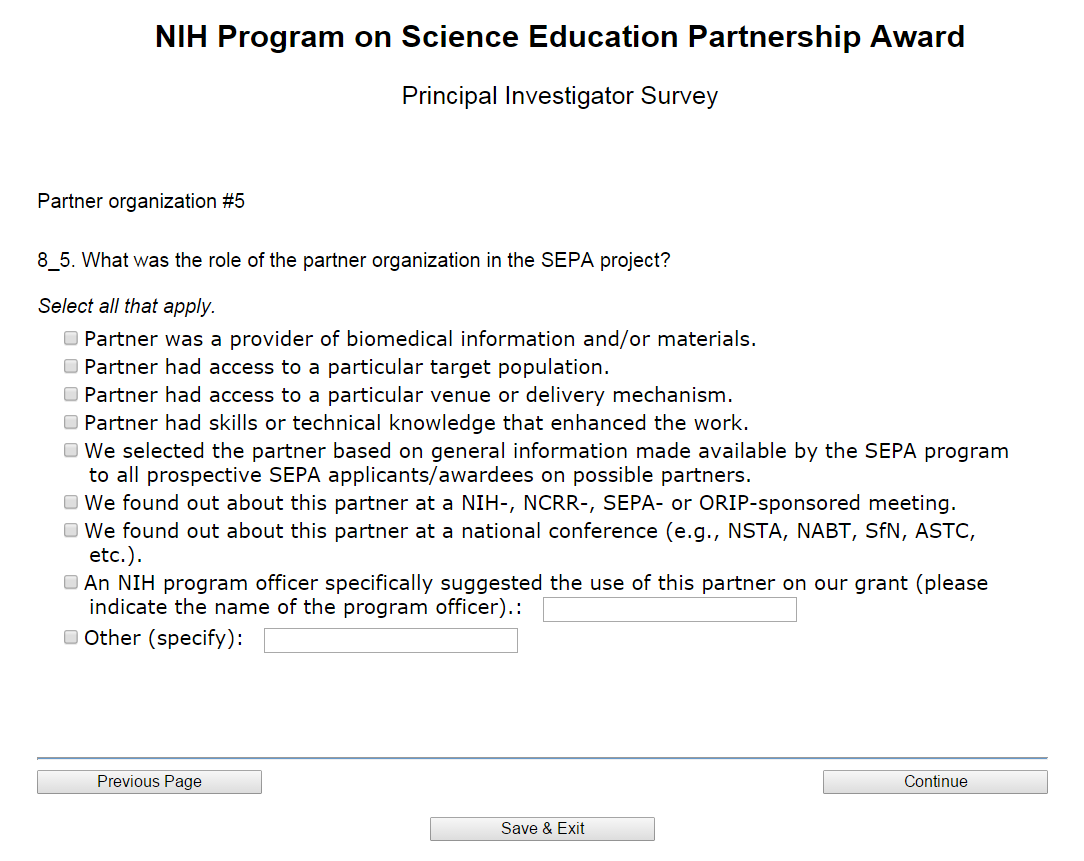Tick the NIH-, NCRR-, SEPA- or ORIP-sponsored meeting checkbox
Viewport: 1084px width, 861px height.
[71, 502]
